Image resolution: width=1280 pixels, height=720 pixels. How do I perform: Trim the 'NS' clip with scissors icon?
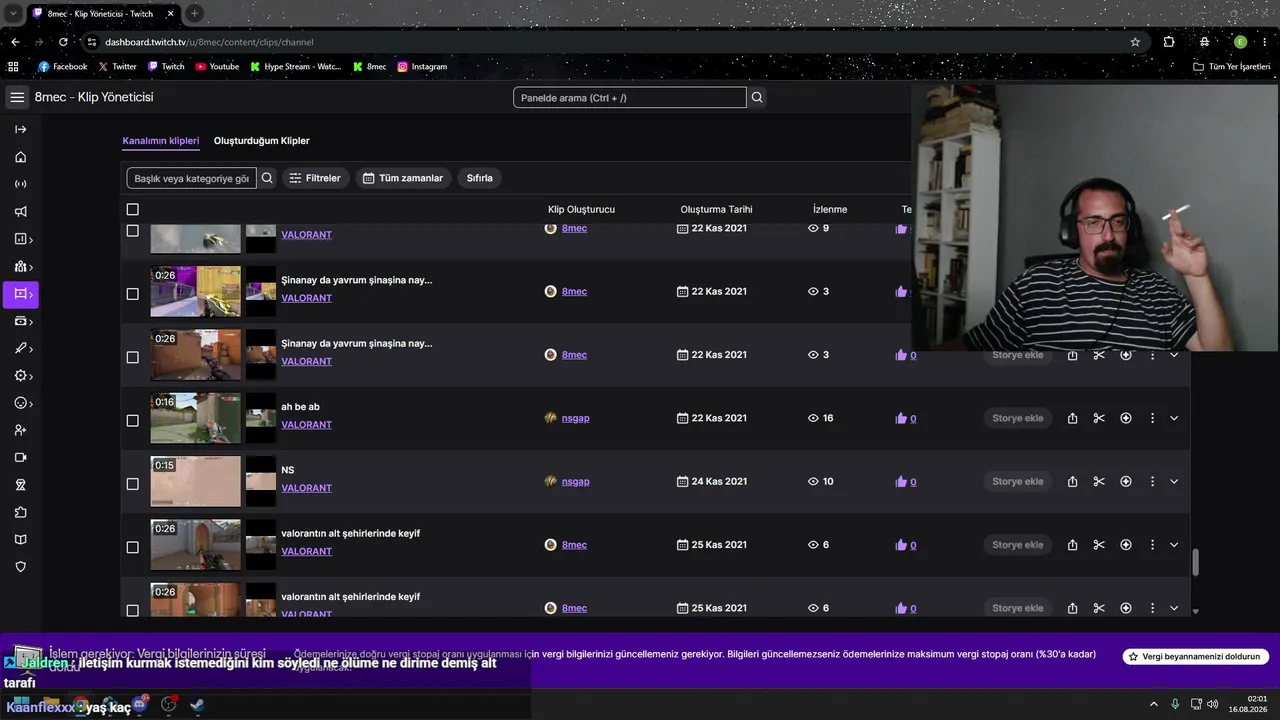pyautogui.click(x=1099, y=481)
